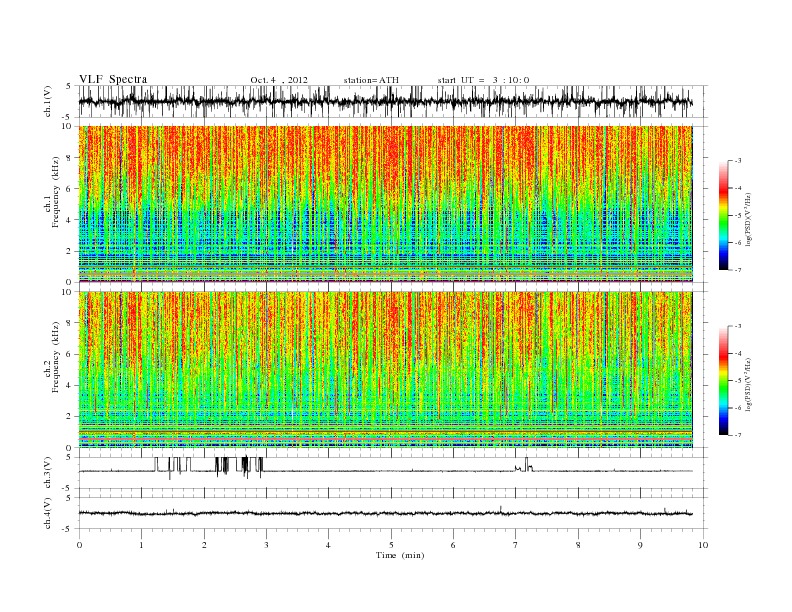Click the '2' kHz tick on ch.2 spectrogram
The height and width of the screenshot is (612, 792).
tap(70, 417)
